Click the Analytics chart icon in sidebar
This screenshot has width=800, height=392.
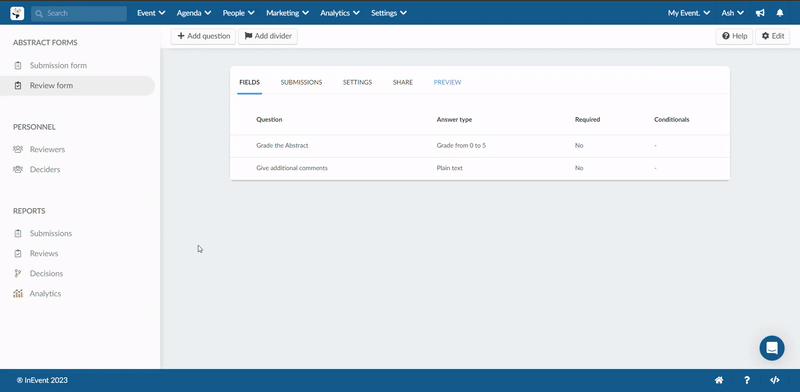(x=18, y=293)
